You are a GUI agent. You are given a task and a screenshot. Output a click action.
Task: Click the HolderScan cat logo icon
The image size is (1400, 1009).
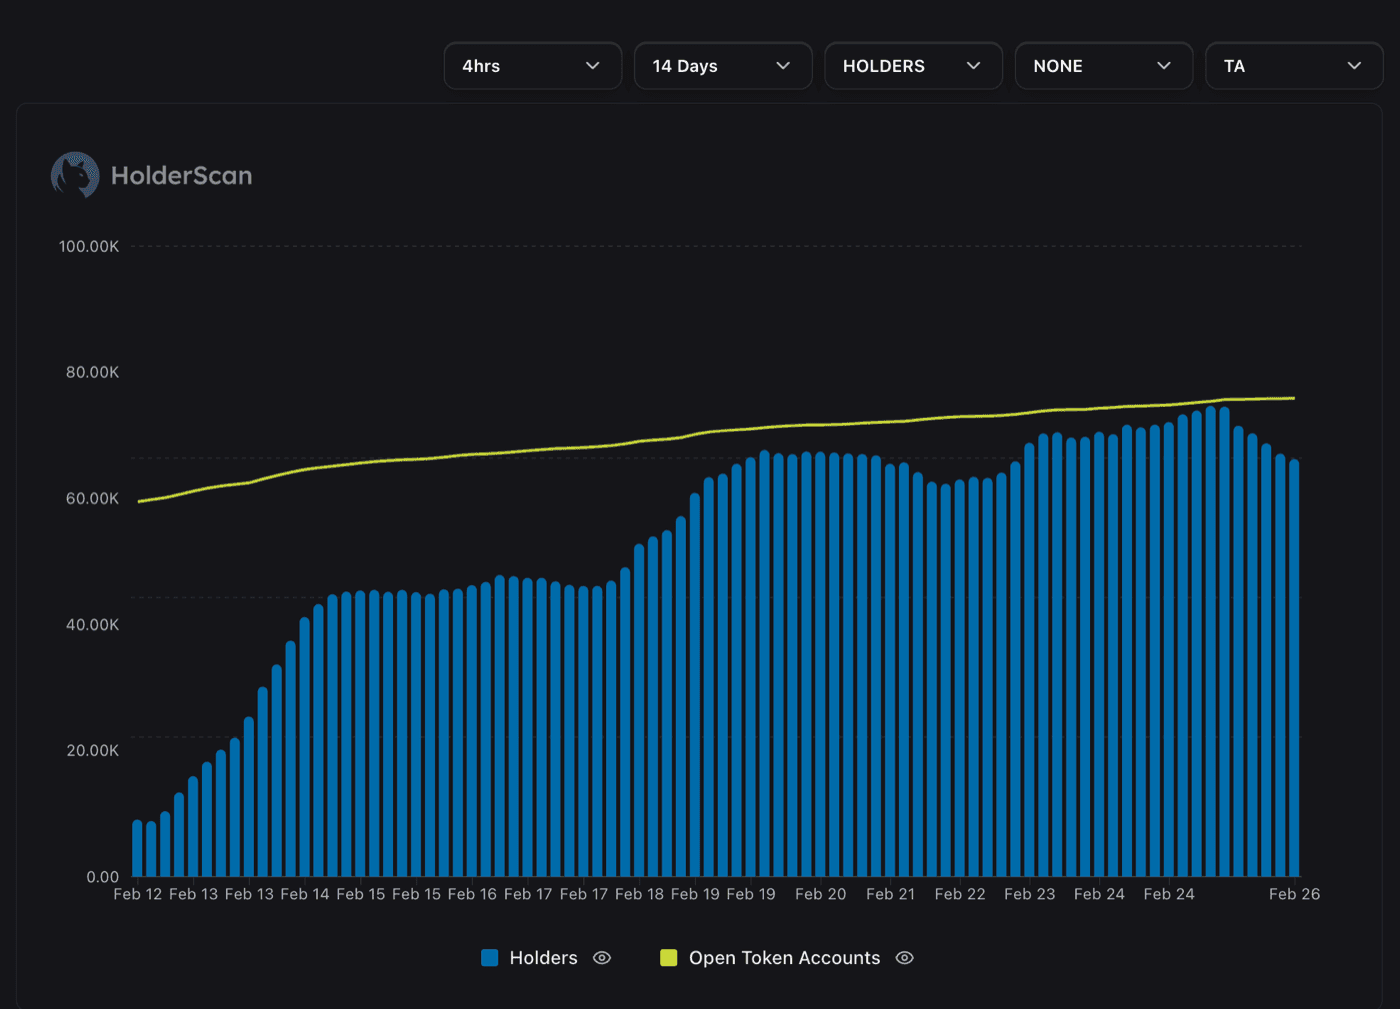(x=74, y=174)
